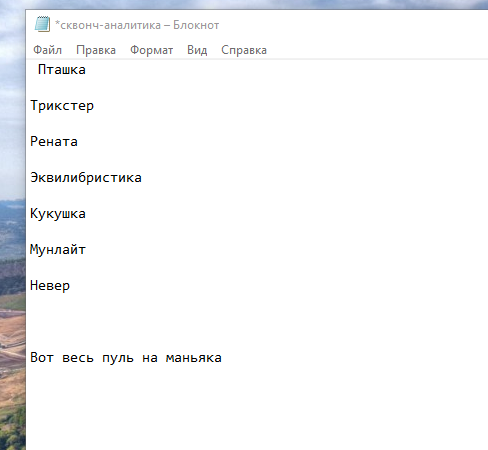Open the Справка menu
488x450 pixels.
(x=244, y=50)
